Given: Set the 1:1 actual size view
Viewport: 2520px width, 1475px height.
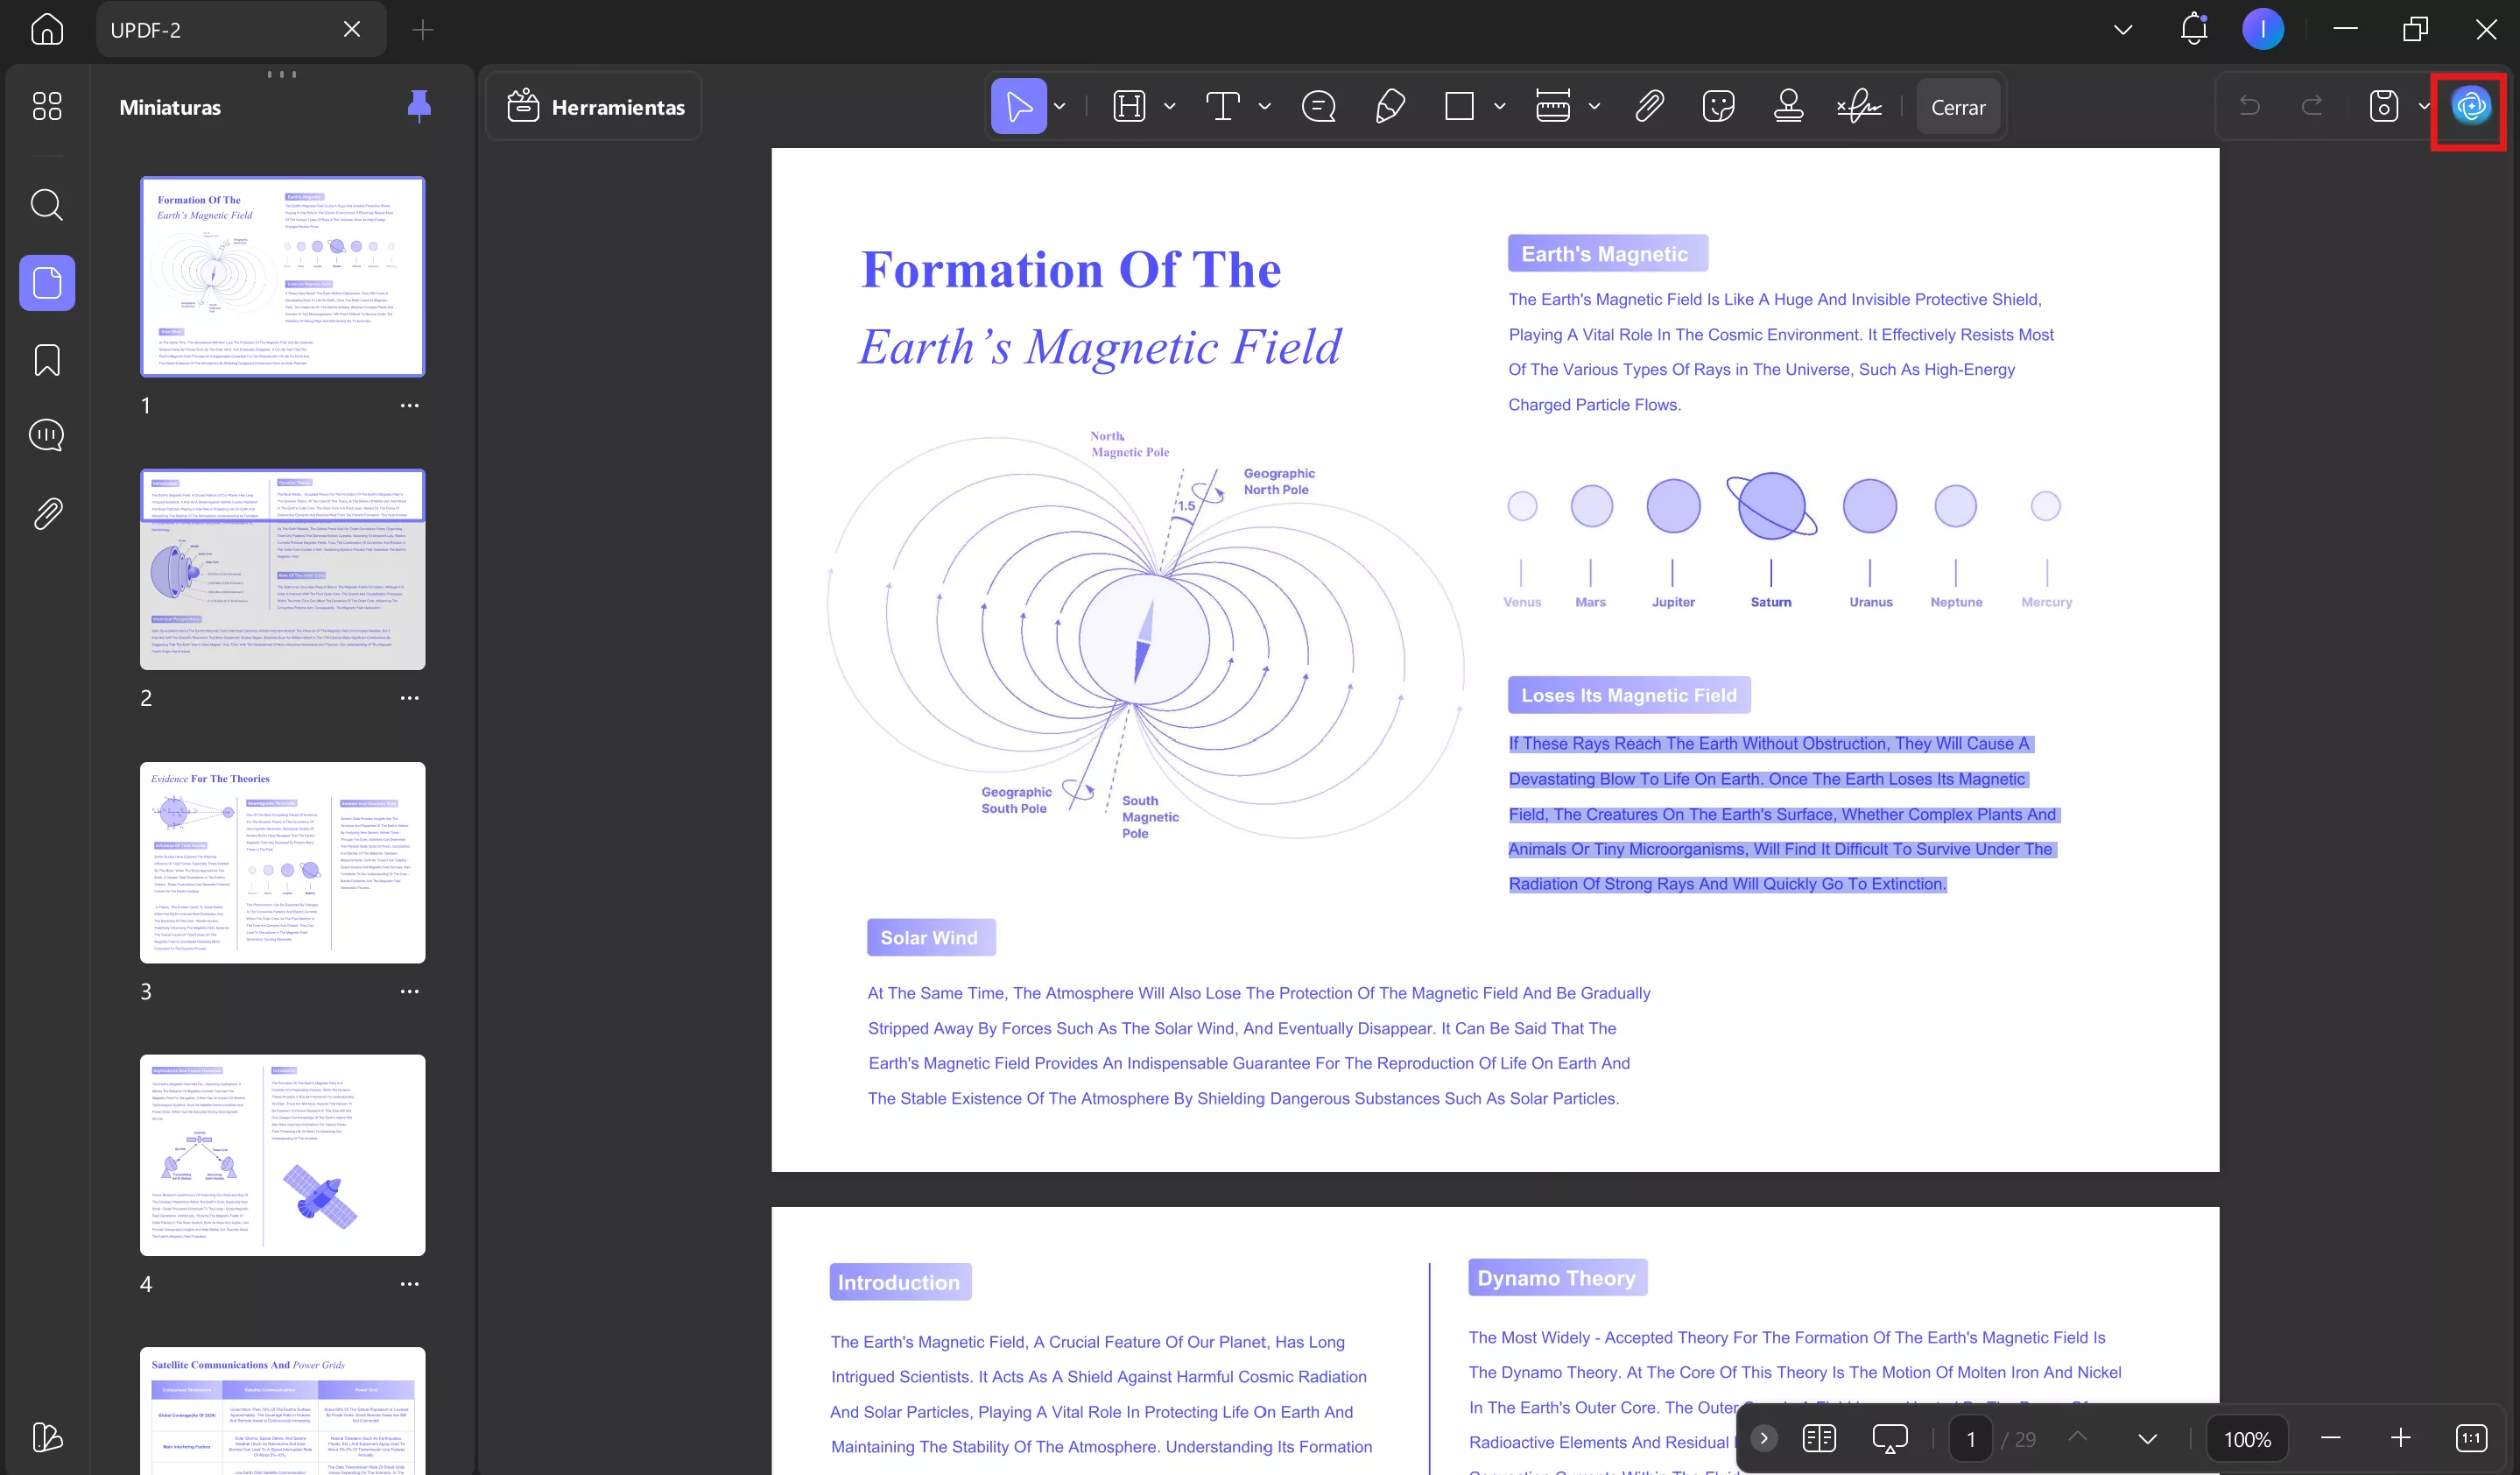Looking at the screenshot, I should 2471,1438.
